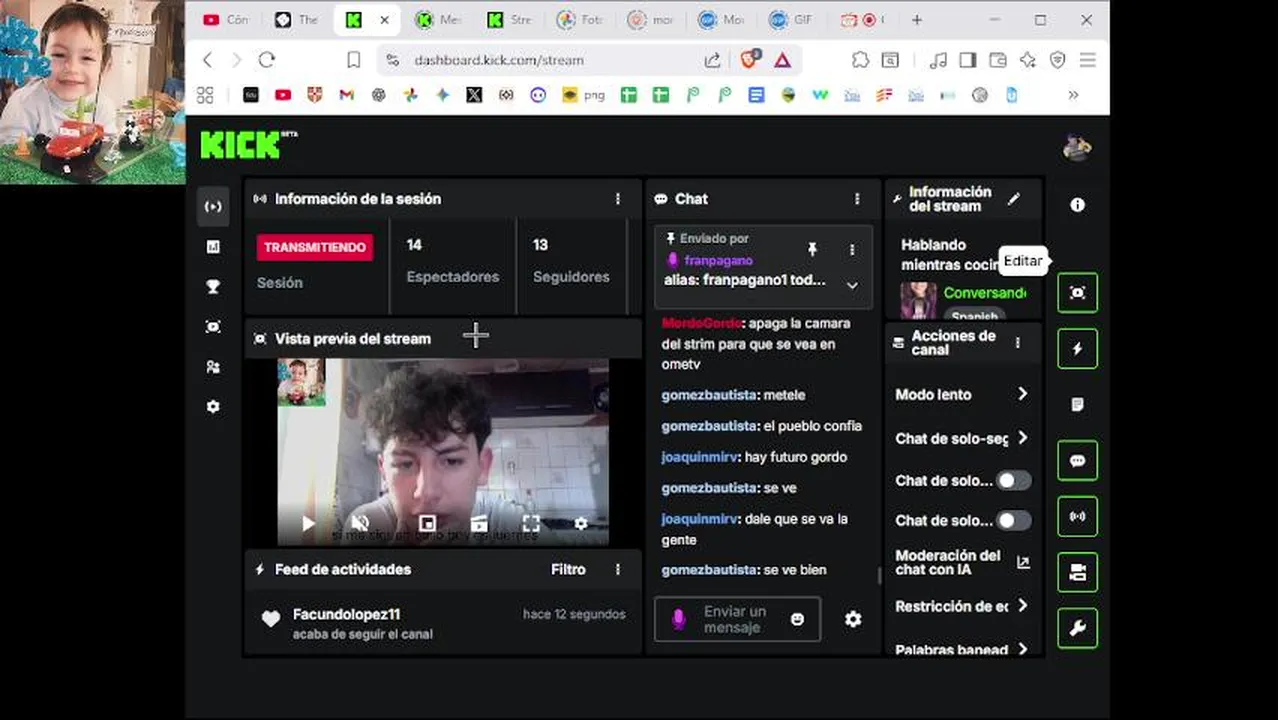Viewport: 1278px width, 720px height.
Task: Open the browser extensions puzzle icon
Action: 860,60
